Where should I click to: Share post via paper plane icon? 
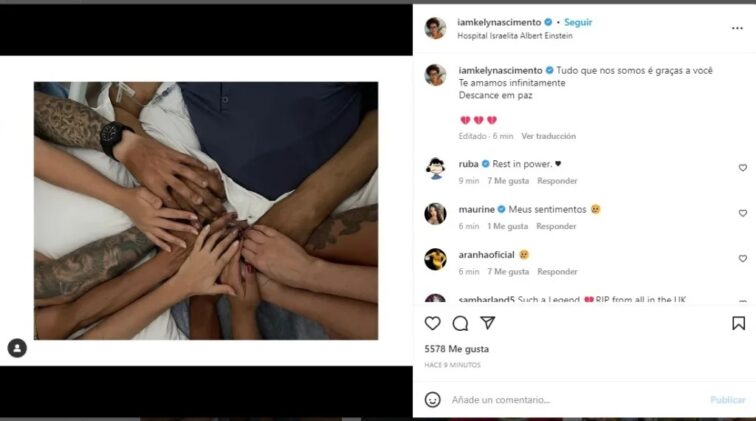[x=487, y=323]
